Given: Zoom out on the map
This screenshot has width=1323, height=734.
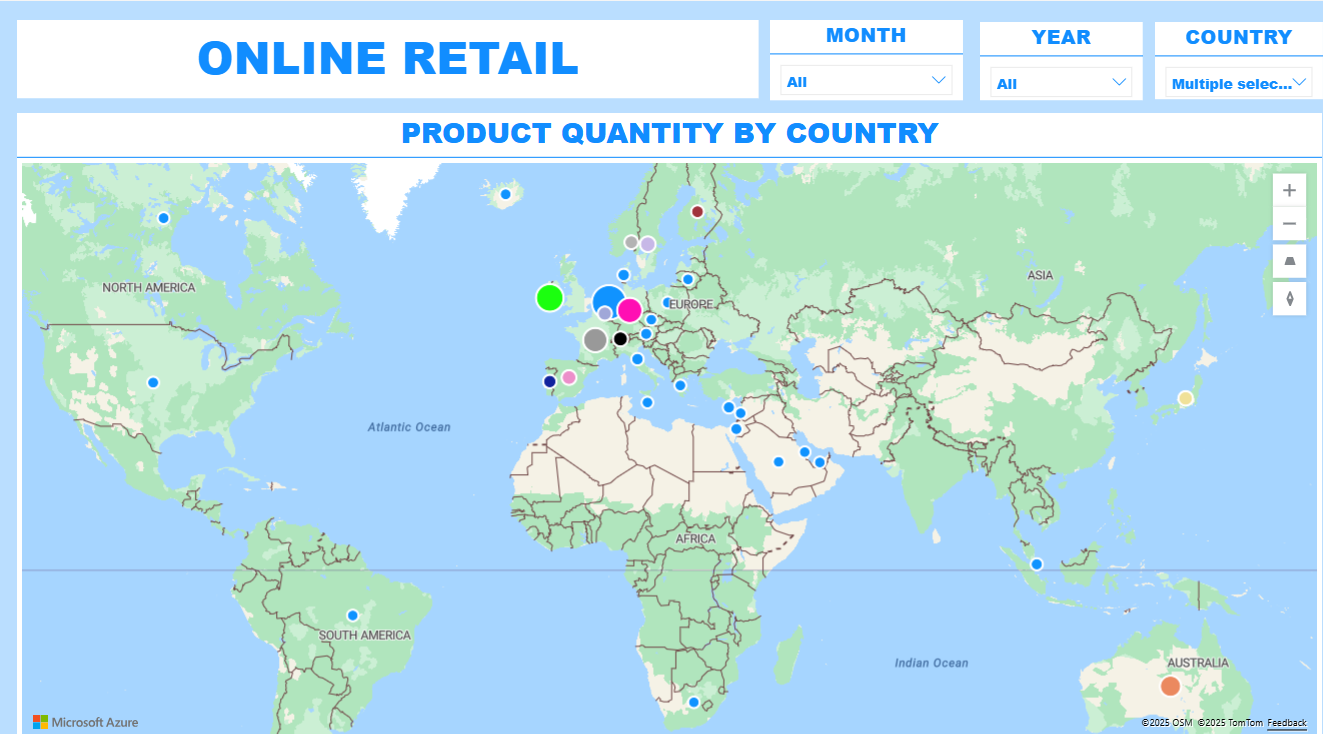Looking at the screenshot, I should pos(1289,224).
